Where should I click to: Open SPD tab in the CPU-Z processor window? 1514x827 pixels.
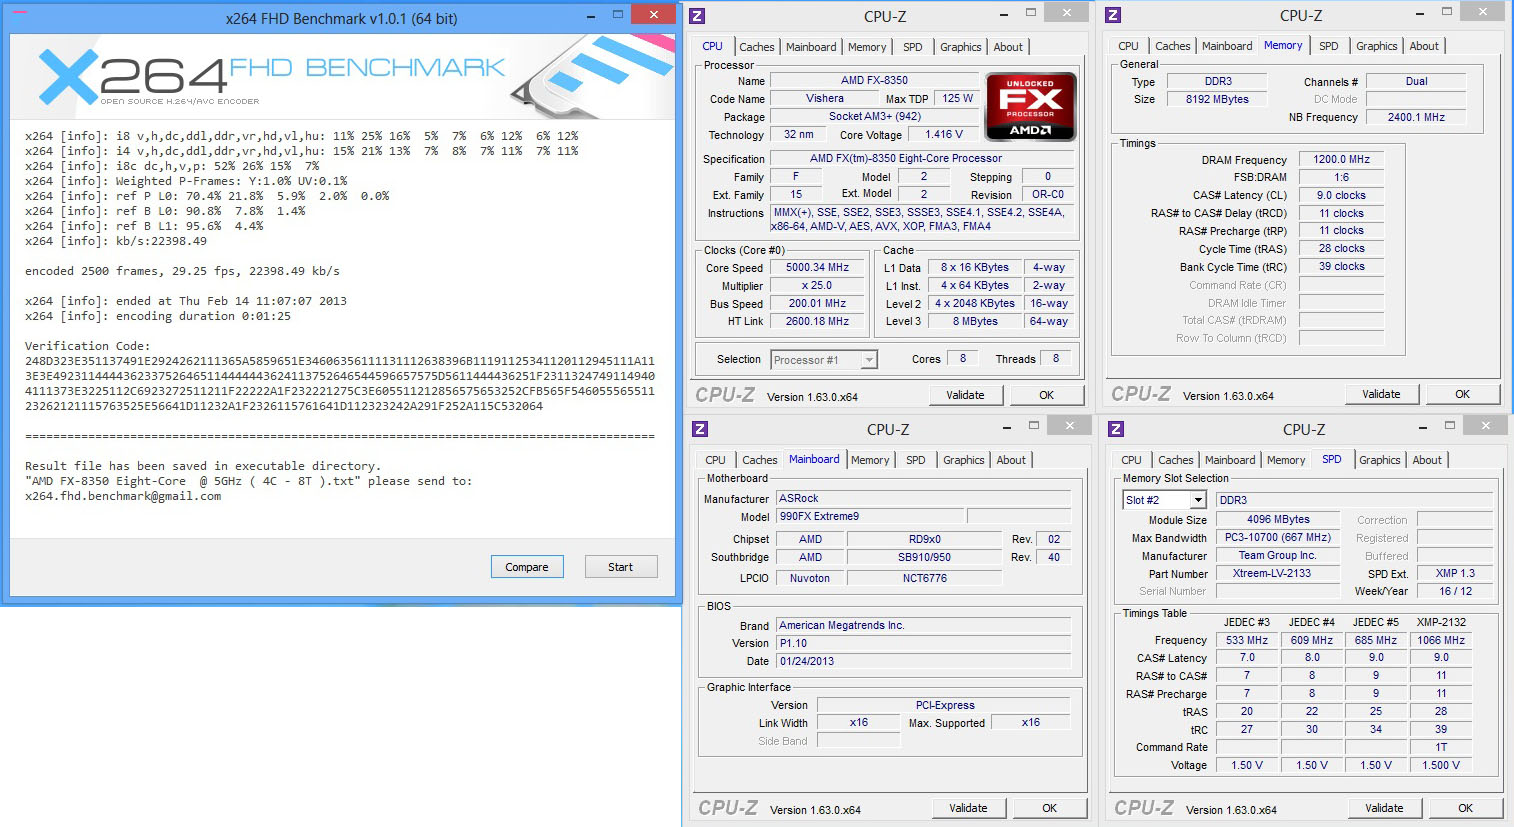point(913,47)
